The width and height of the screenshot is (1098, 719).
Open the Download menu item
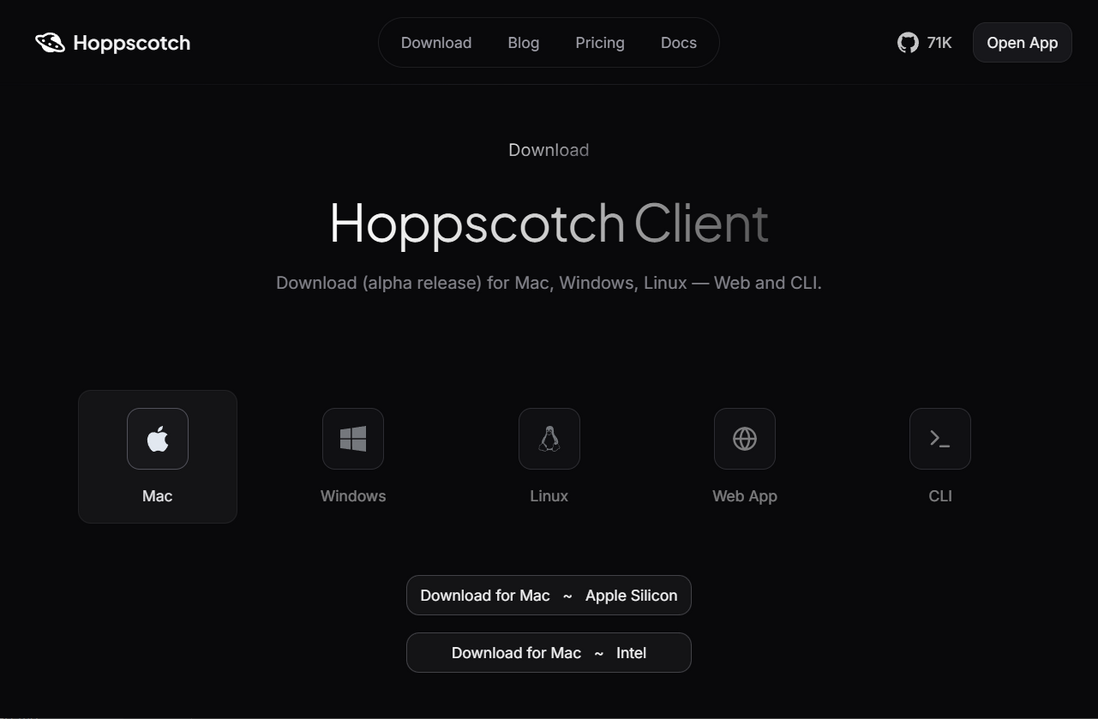pyautogui.click(x=436, y=42)
